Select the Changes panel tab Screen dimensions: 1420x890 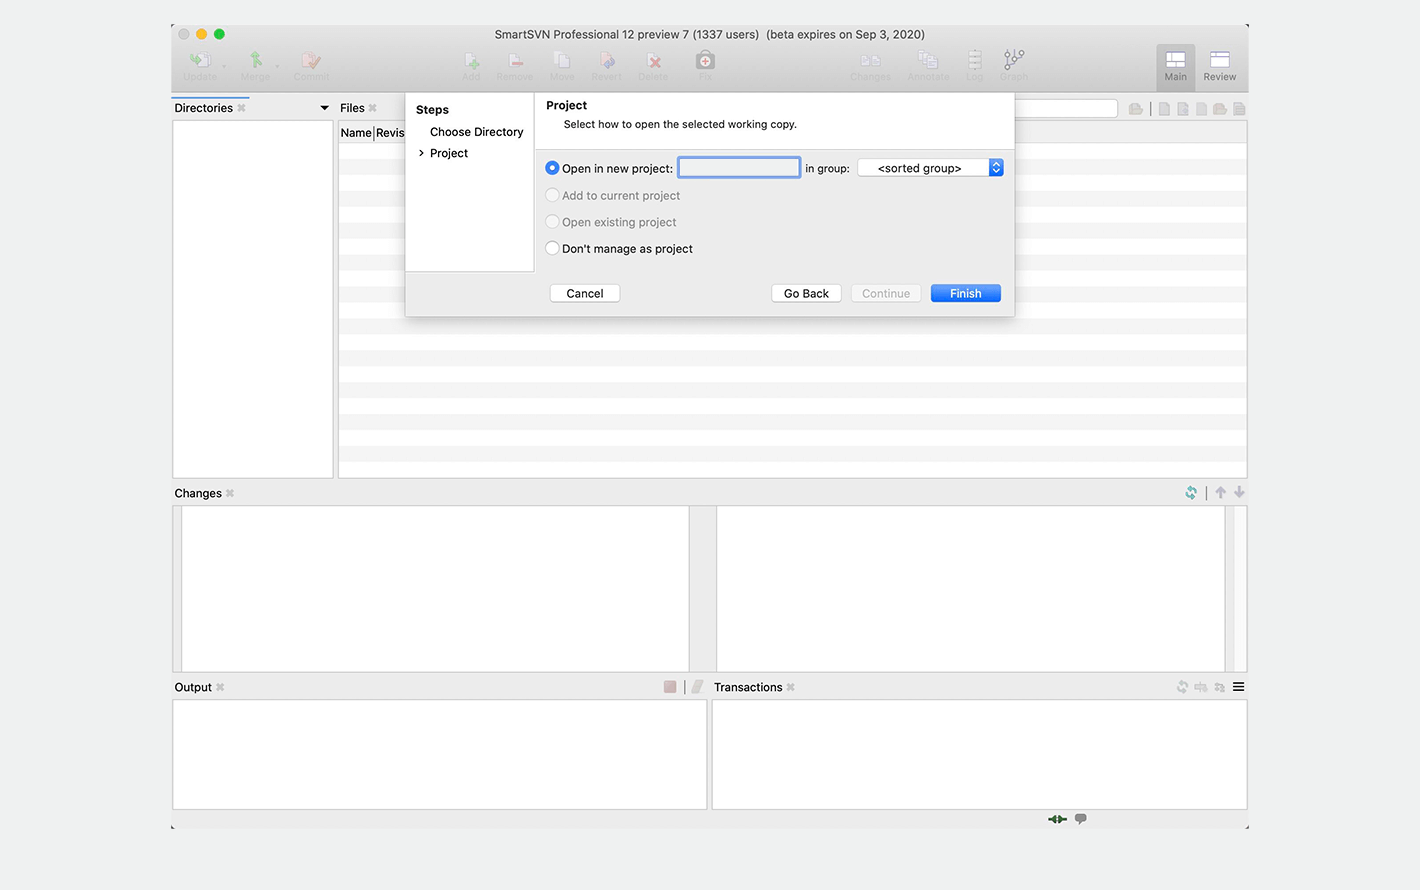[x=198, y=493]
